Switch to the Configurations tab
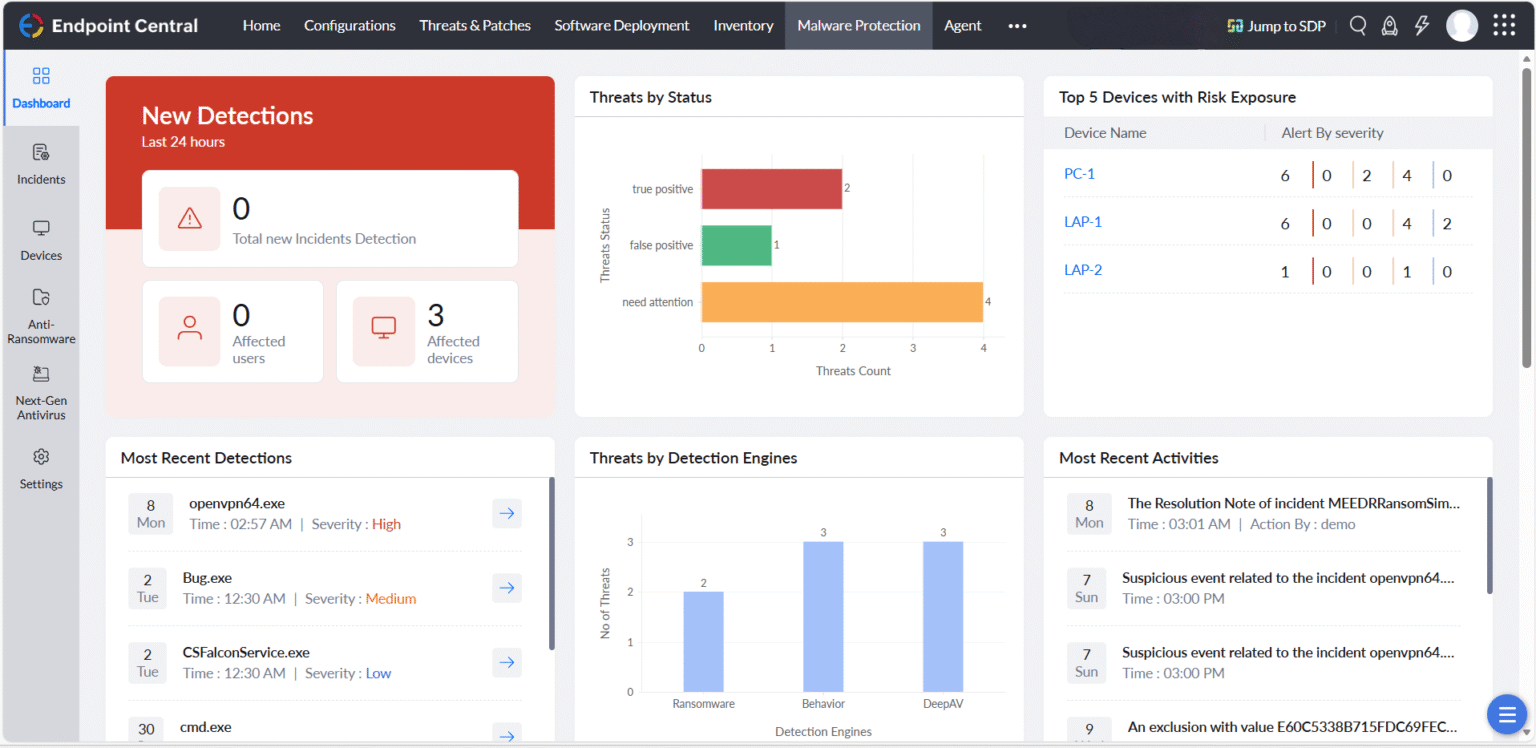This screenshot has height=748, width=1536. click(350, 26)
